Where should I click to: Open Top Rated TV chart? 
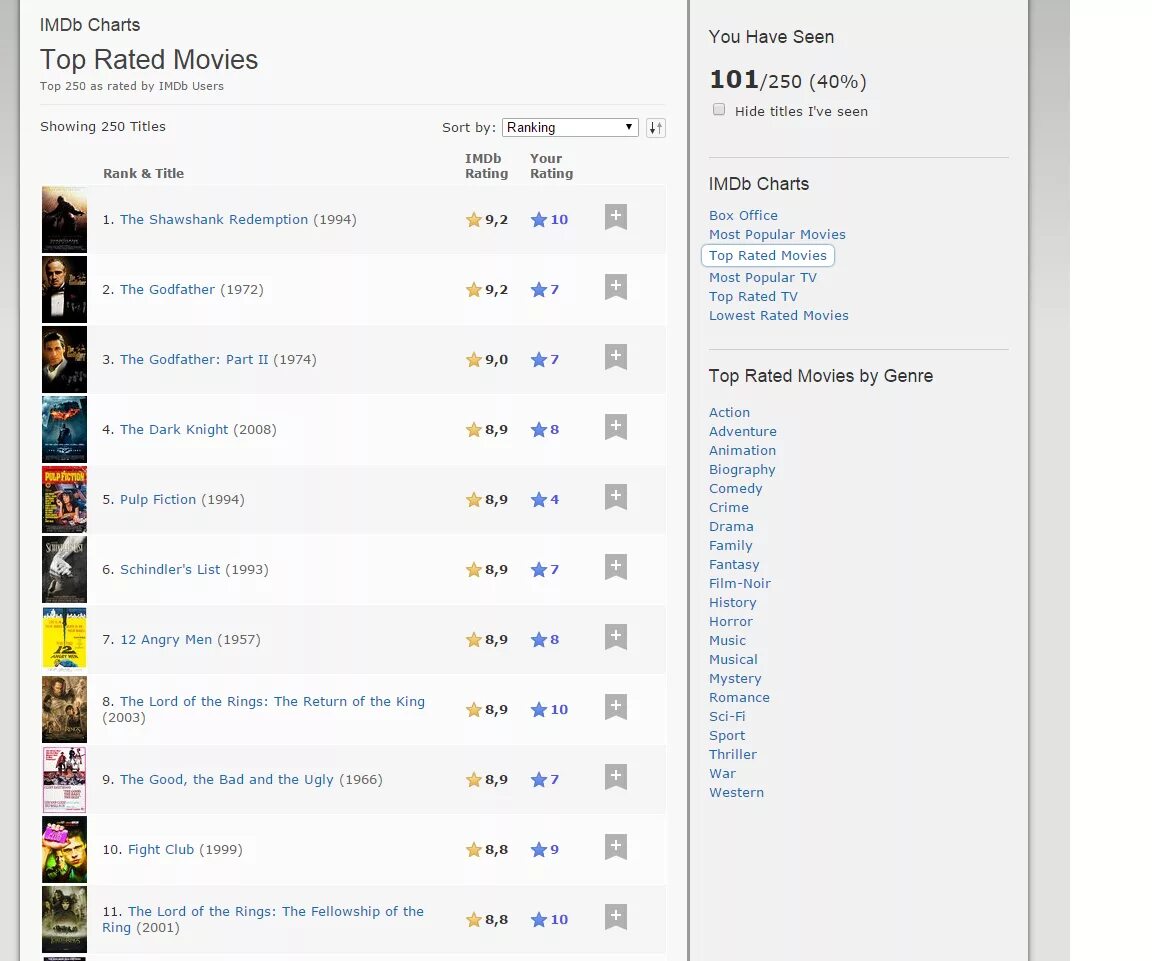pos(753,296)
